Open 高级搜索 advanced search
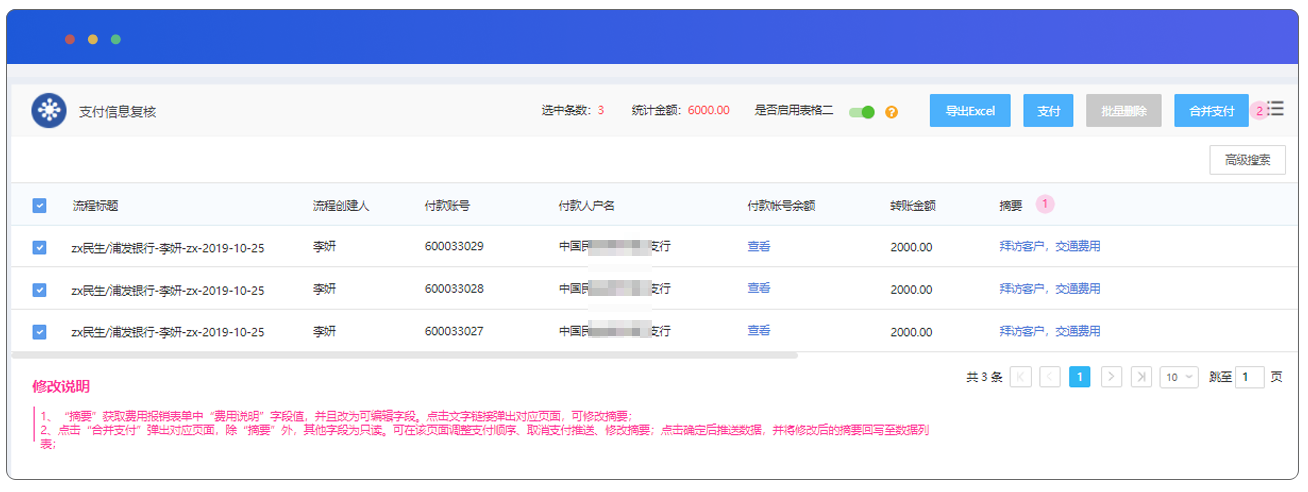The image size is (1308, 492). 1246,160
